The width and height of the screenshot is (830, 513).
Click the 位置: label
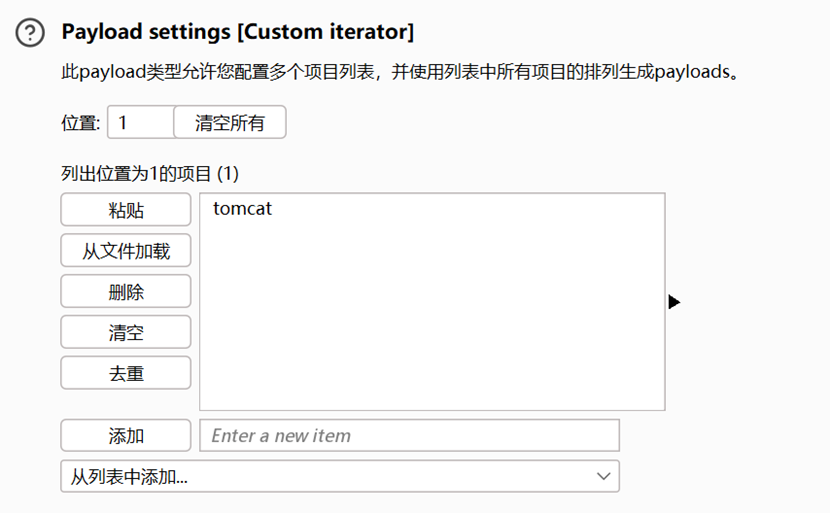coord(80,123)
